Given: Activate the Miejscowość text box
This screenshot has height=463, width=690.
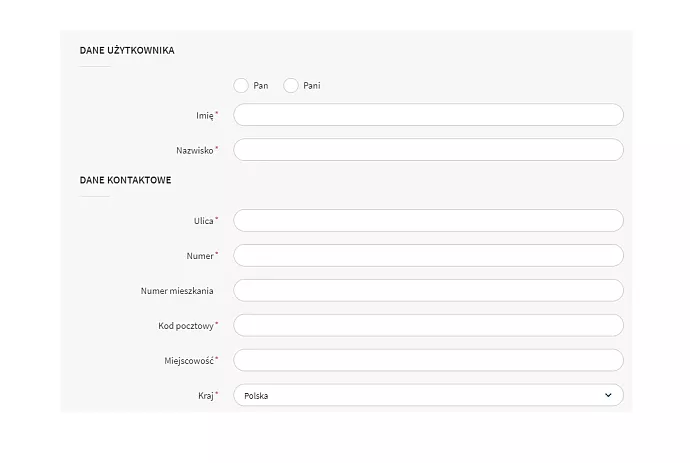Looking at the screenshot, I should (x=428, y=360).
